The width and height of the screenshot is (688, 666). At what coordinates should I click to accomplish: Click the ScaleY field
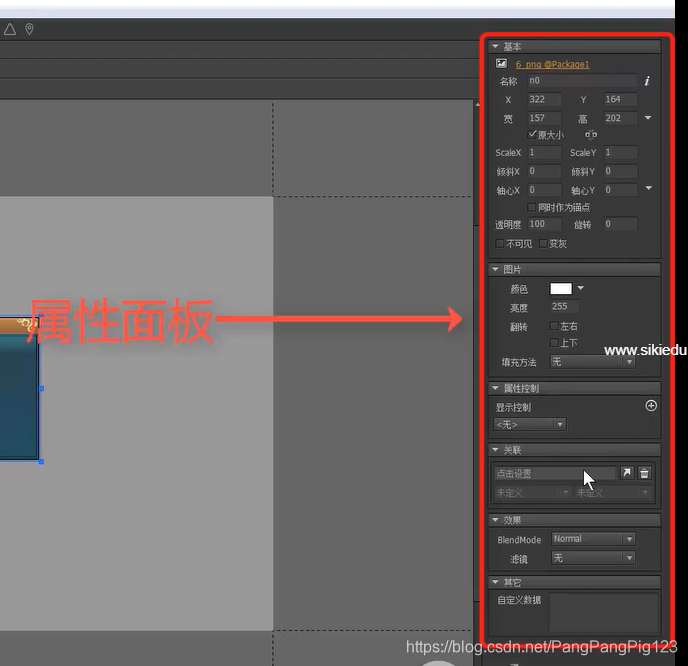tap(620, 152)
